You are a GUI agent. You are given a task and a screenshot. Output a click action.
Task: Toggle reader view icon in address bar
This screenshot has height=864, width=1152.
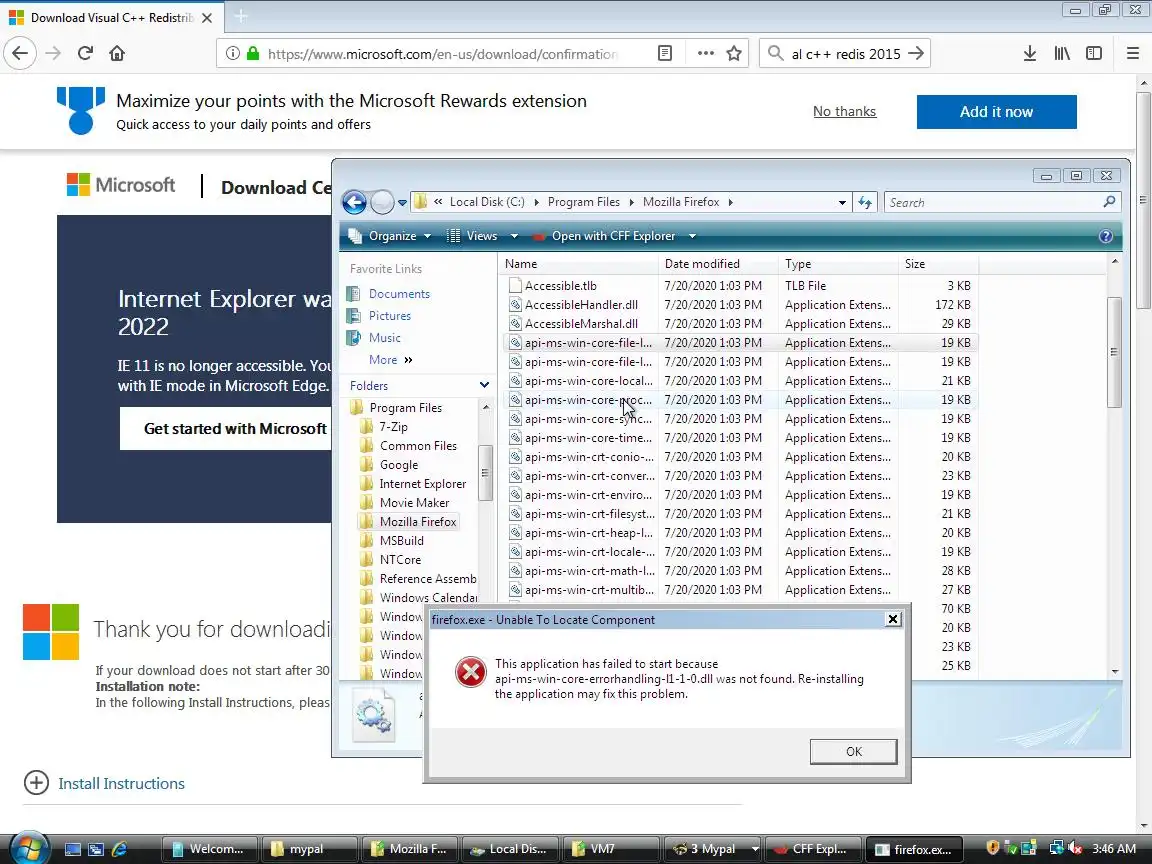point(665,53)
